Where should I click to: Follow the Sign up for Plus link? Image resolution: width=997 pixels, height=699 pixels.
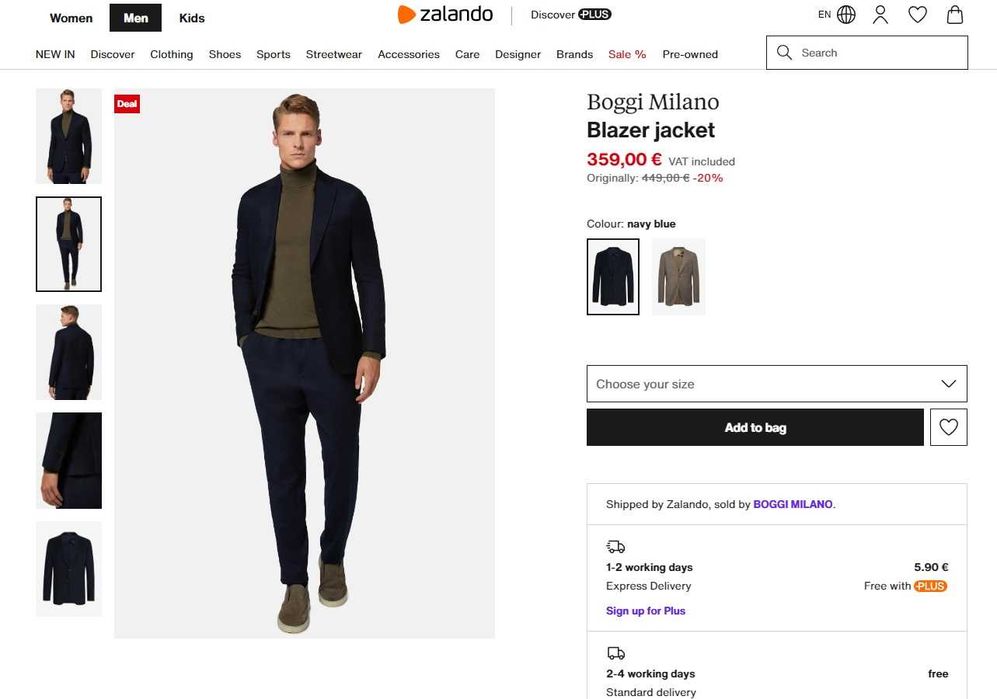coord(645,611)
